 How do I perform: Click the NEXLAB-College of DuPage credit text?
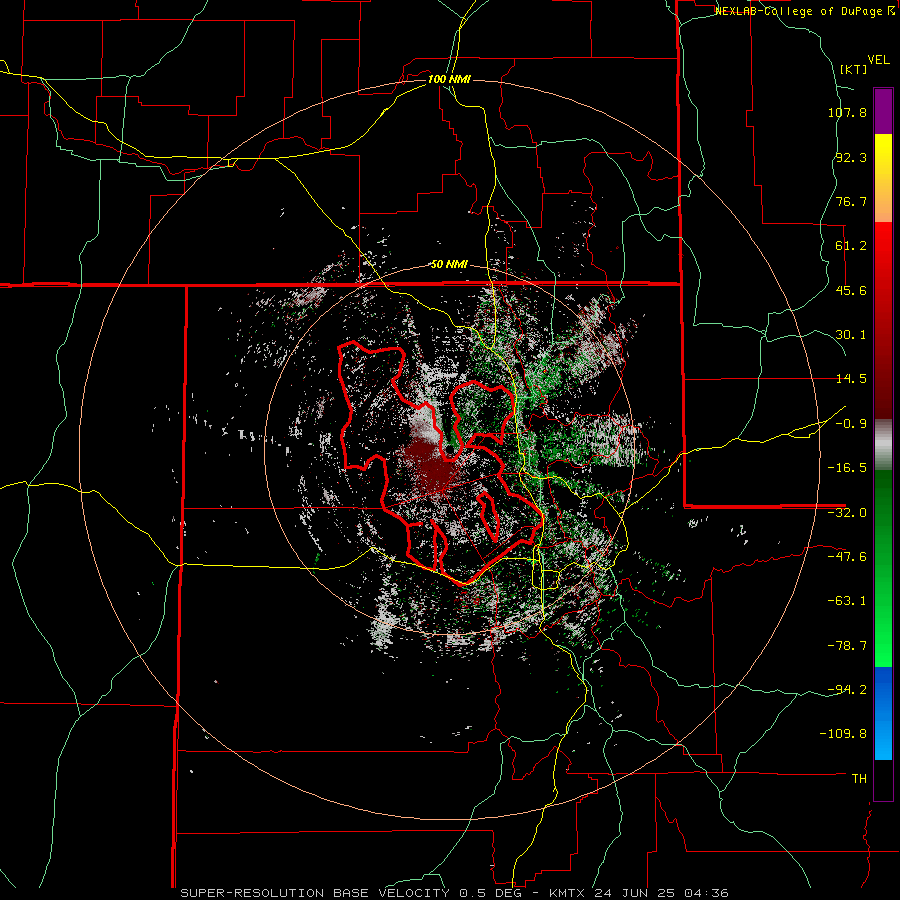coord(804,11)
